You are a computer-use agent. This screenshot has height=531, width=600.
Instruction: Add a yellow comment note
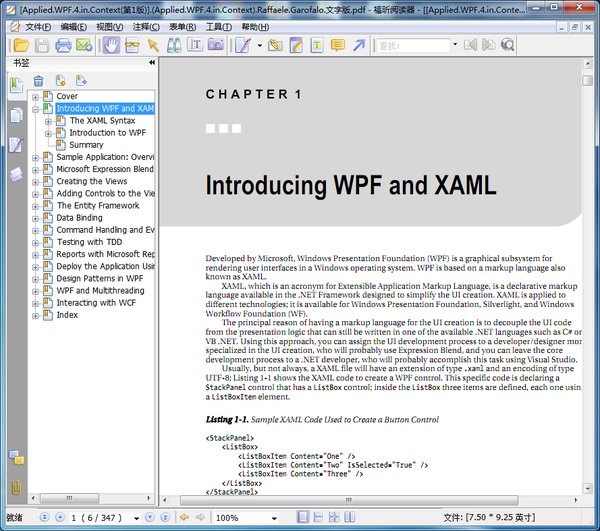click(x=338, y=46)
